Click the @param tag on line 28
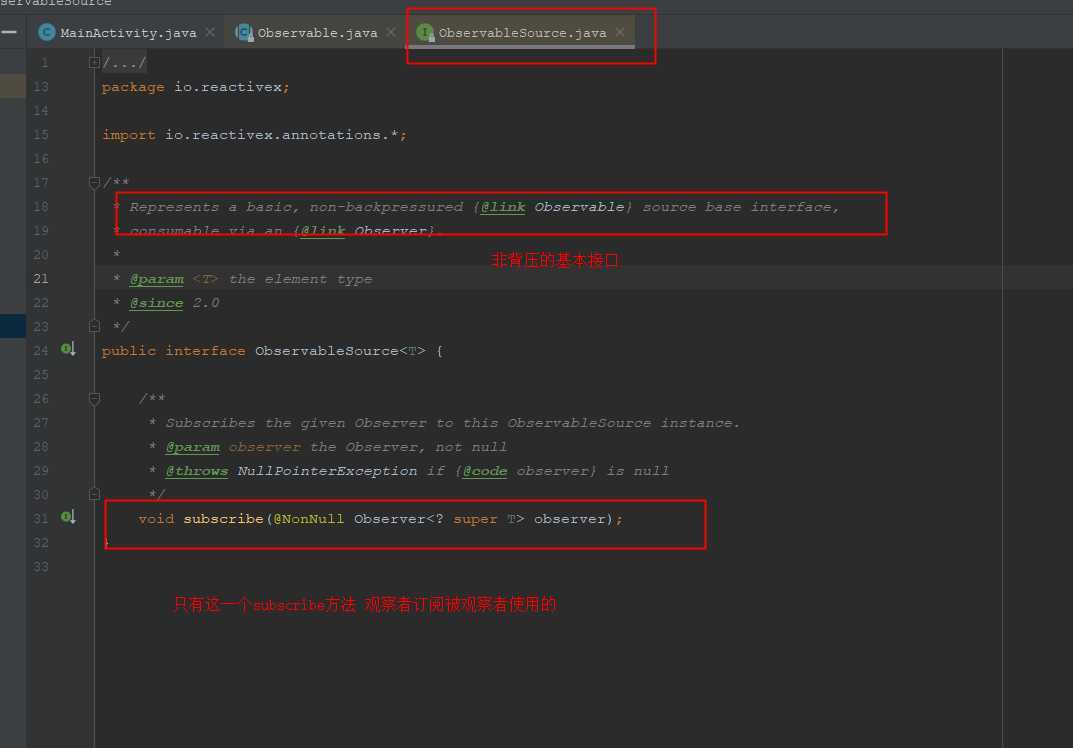Image resolution: width=1073 pixels, height=748 pixels. (193, 447)
